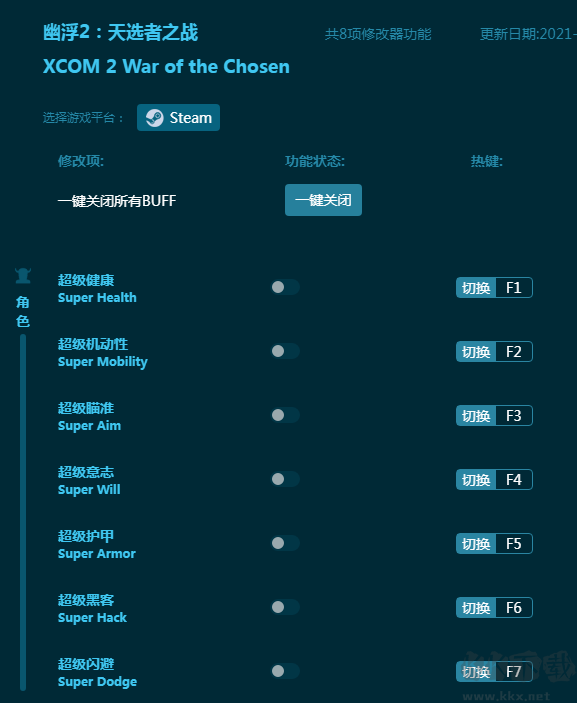
Task: Click 切换 button for F7 hotkey
Action: point(476,672)
